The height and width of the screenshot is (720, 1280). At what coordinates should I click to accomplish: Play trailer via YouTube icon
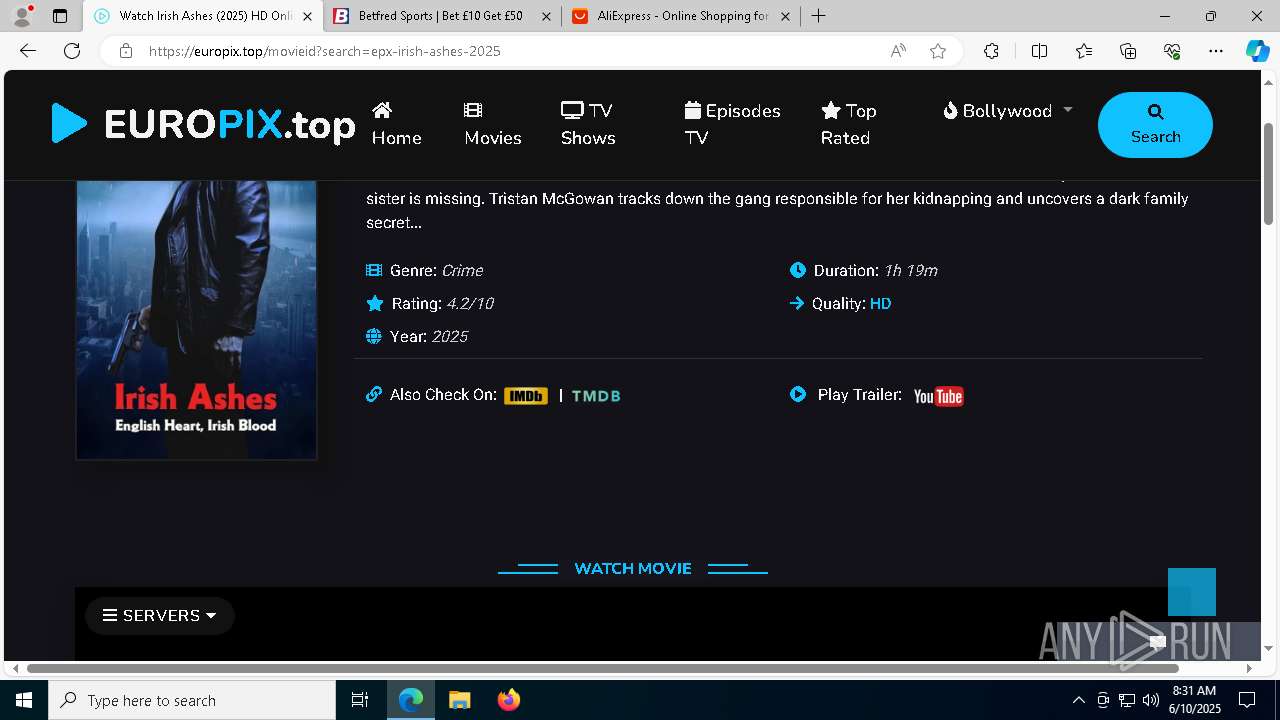click(938, 396)
